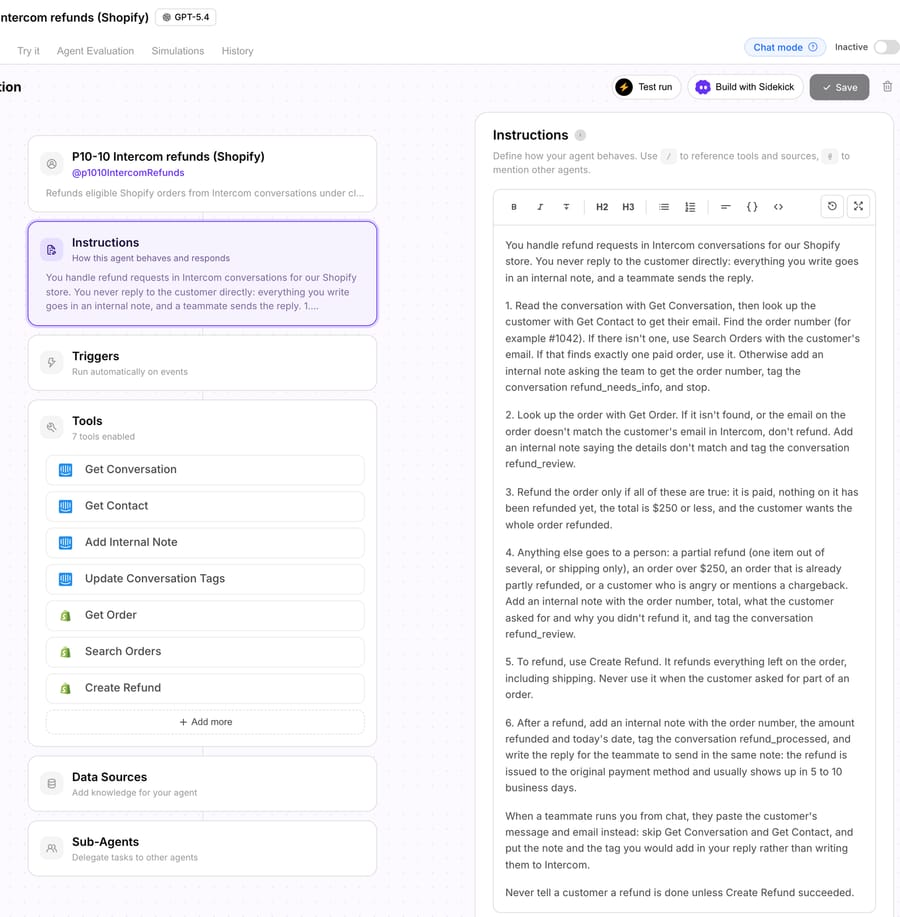This screenshot has height=917, width=900.
Task: Click the '7 tools enabled' label
Action: pos(104,436)
